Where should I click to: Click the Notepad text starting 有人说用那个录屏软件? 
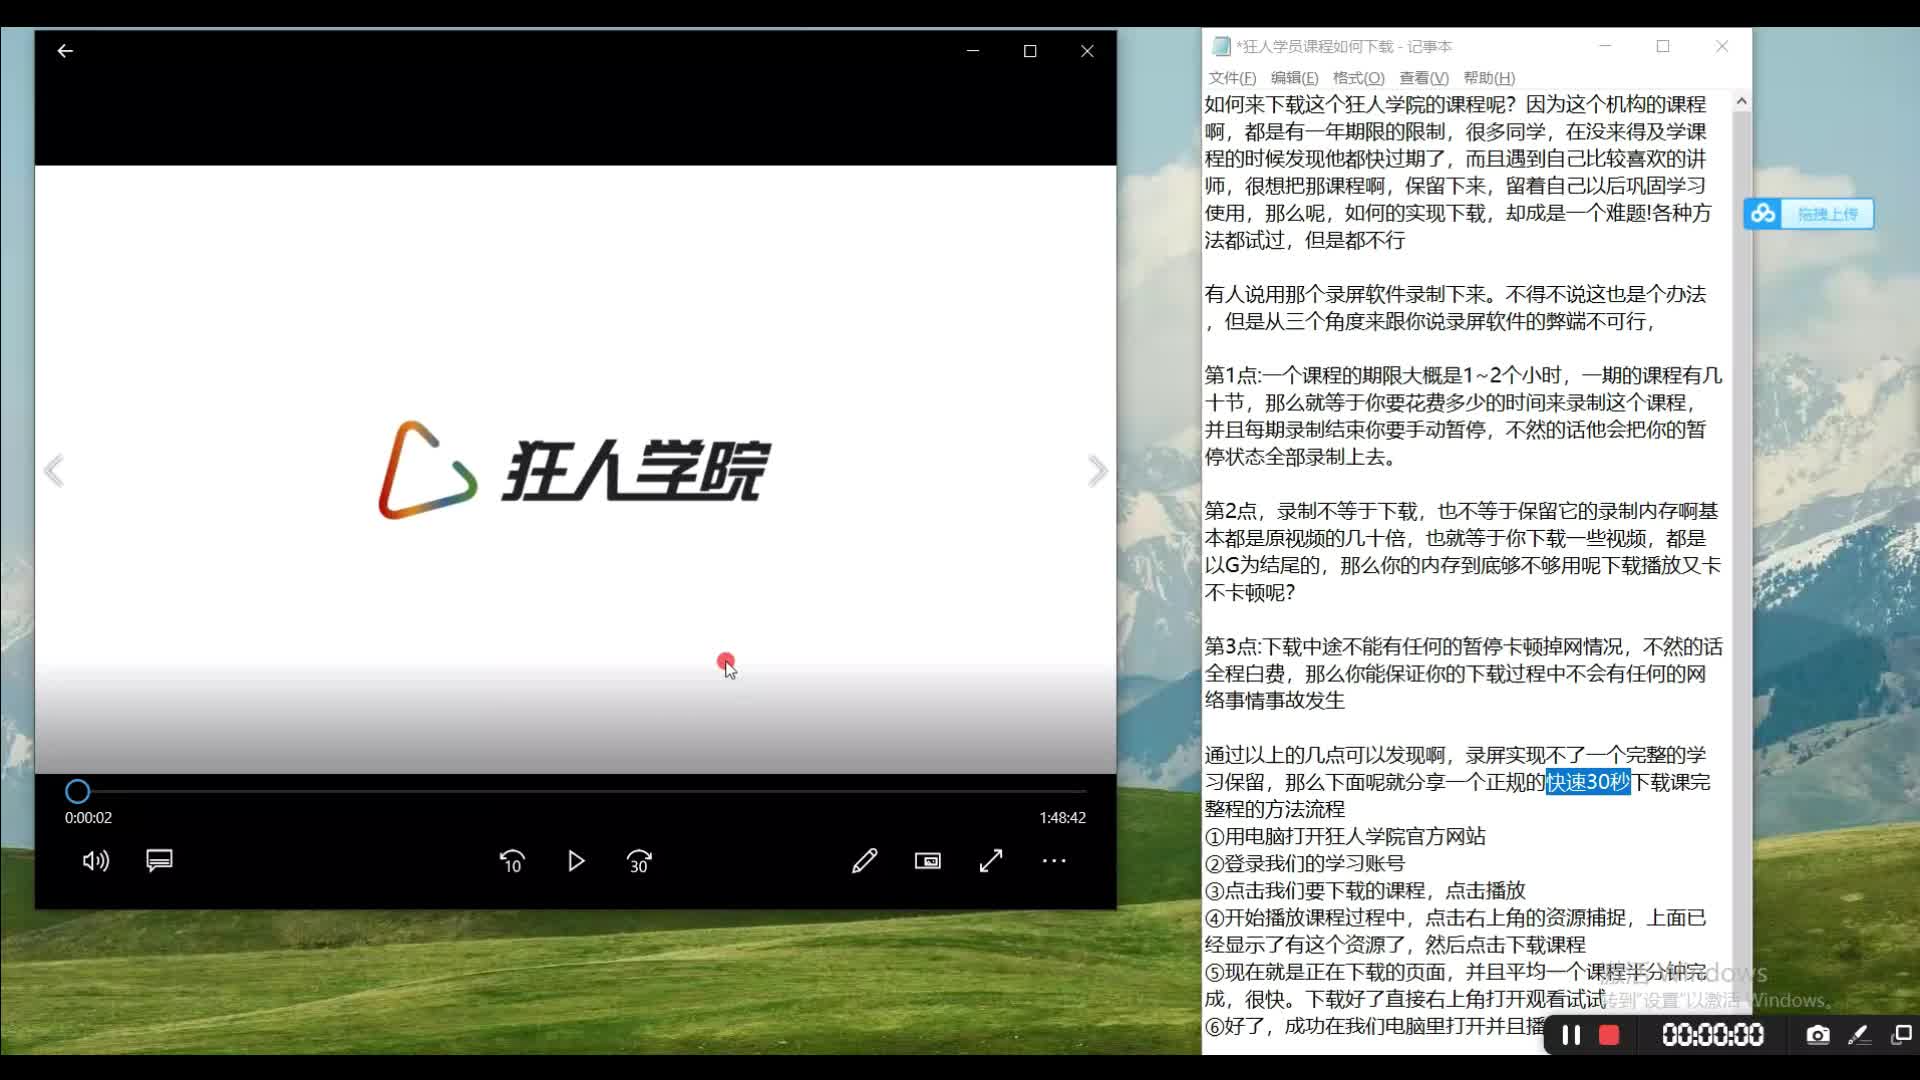coord(1455,308)
